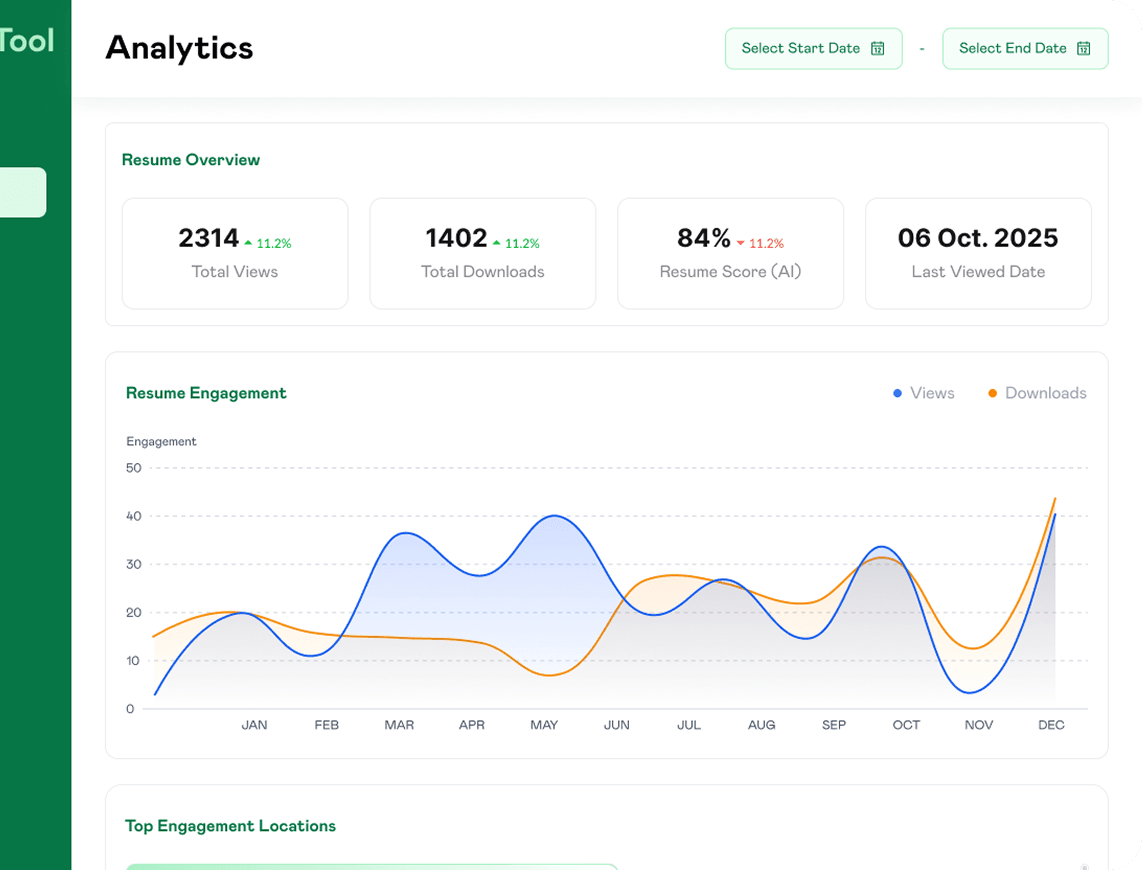Click the 40 y-axis value
Image resolution: width=1142 pixels, height=870 pixels.
[133, 516]
